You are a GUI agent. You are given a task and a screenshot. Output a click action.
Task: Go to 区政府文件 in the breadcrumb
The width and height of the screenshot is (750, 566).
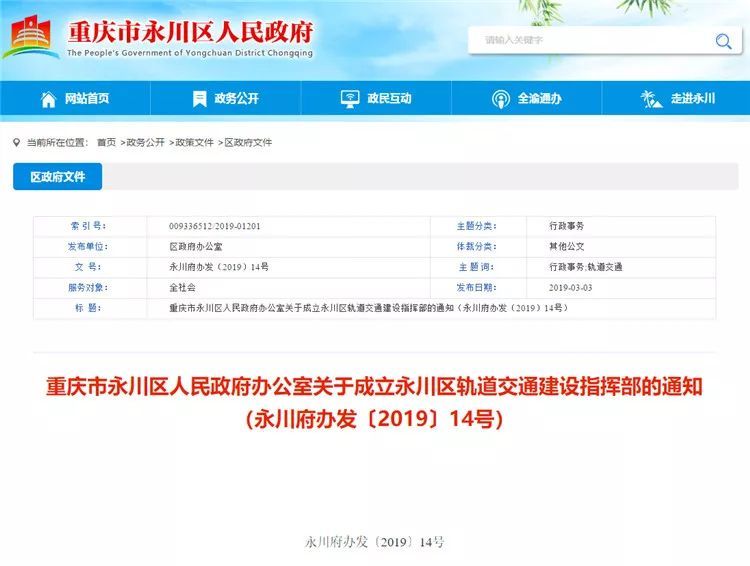248,143
